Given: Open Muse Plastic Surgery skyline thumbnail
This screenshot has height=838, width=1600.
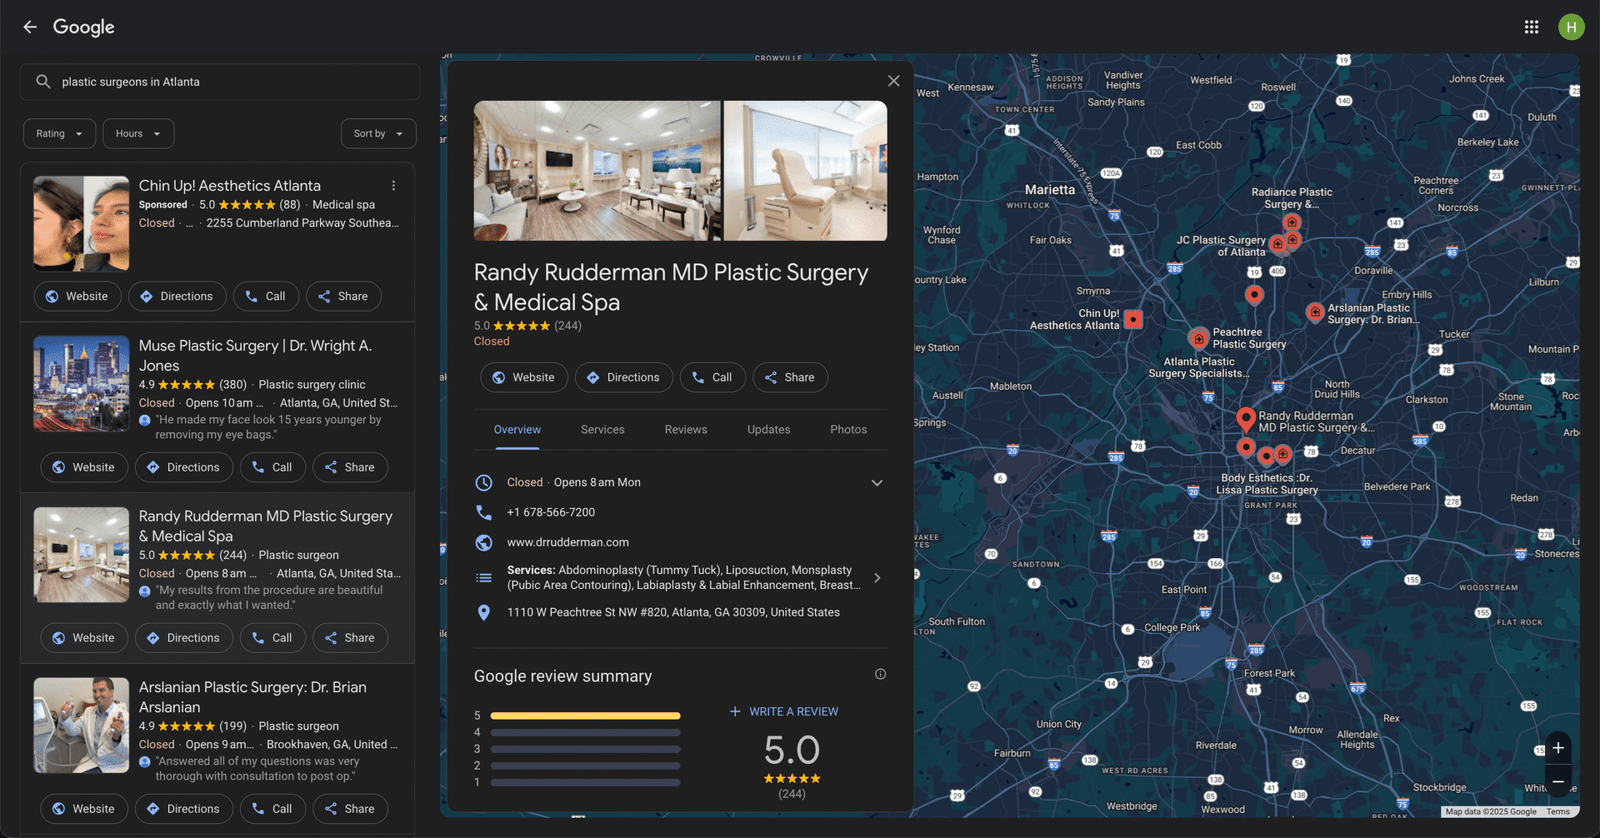Looking at the screenshot, I should (81, 384).
